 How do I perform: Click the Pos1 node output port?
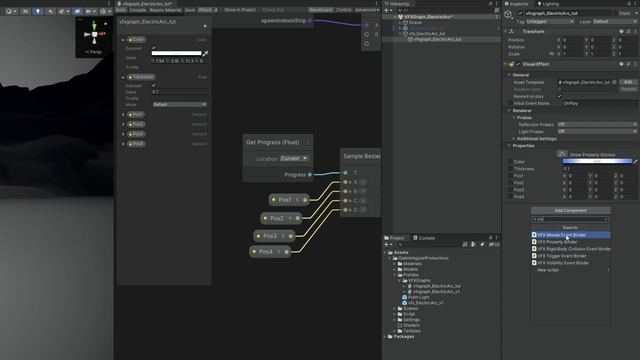305,200
